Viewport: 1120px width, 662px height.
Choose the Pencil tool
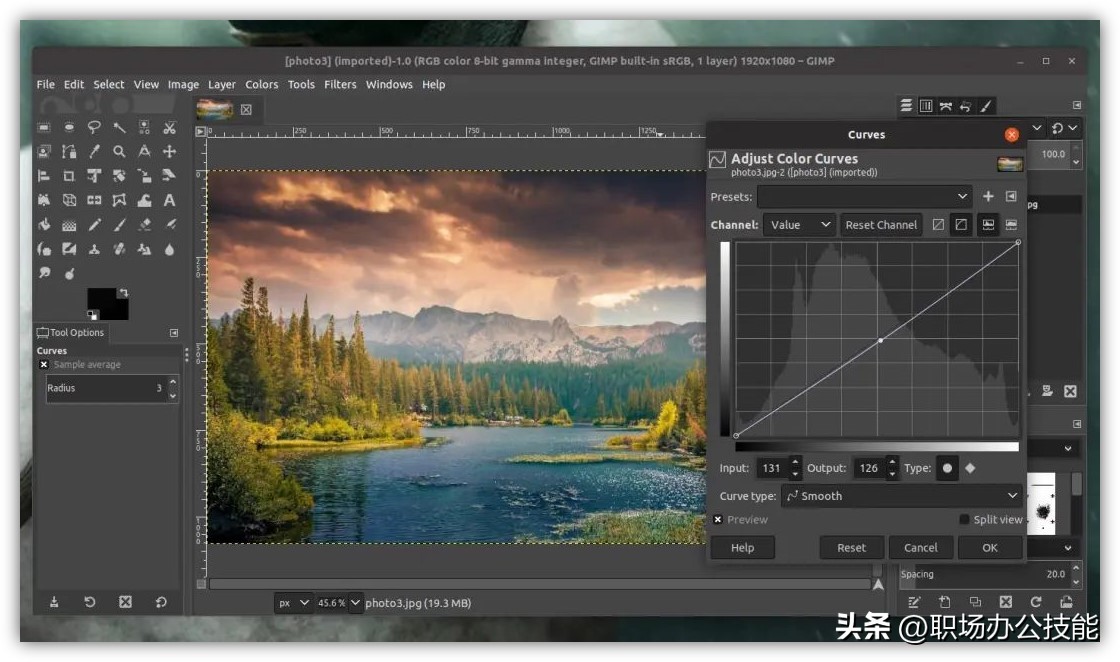click(x=94, y=225)
